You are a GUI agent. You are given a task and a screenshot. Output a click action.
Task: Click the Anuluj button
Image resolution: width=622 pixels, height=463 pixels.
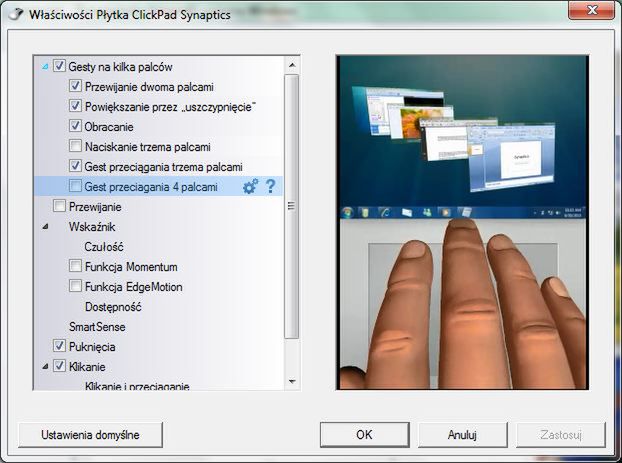(463, 435)
